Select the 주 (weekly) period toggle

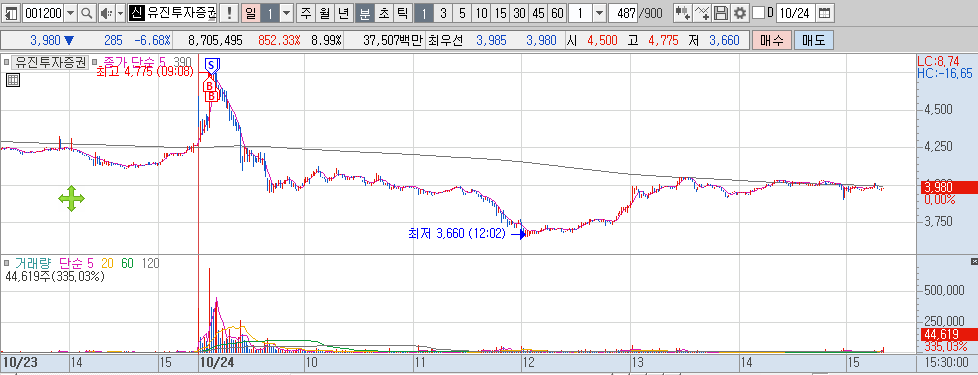click(306, 12)
